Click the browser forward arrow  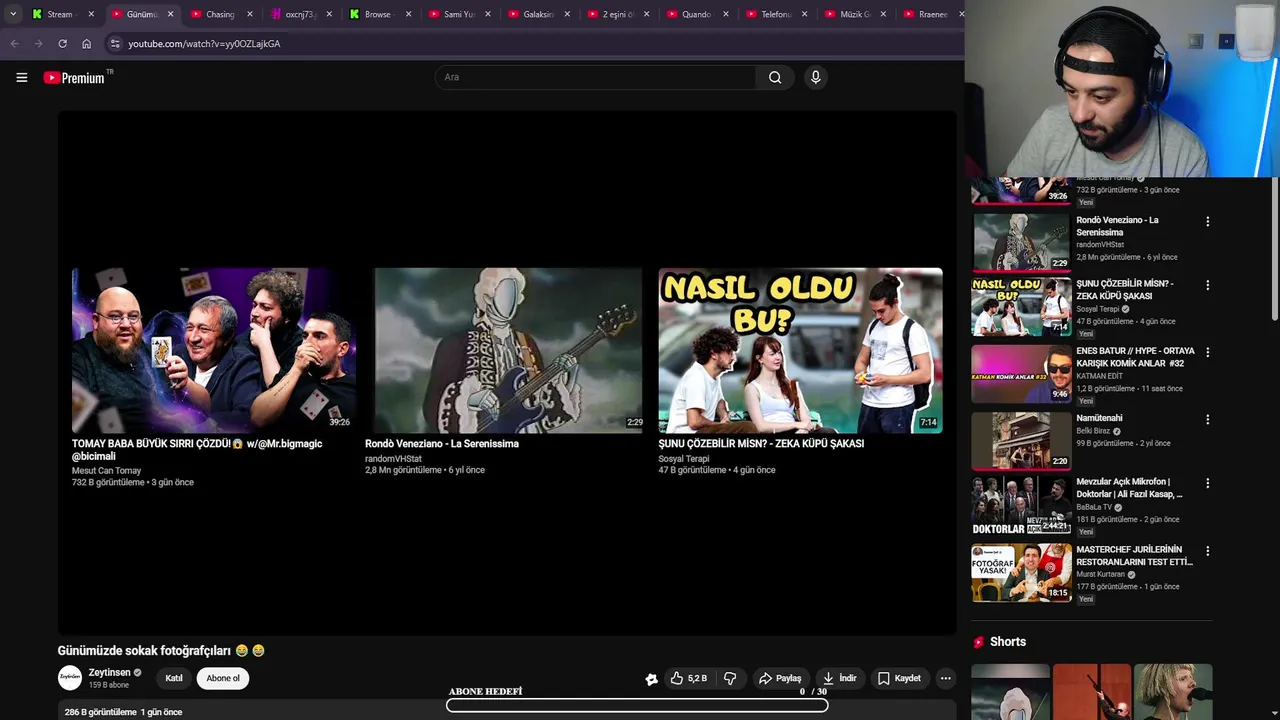pyautogui.click(x=38, y=44)
